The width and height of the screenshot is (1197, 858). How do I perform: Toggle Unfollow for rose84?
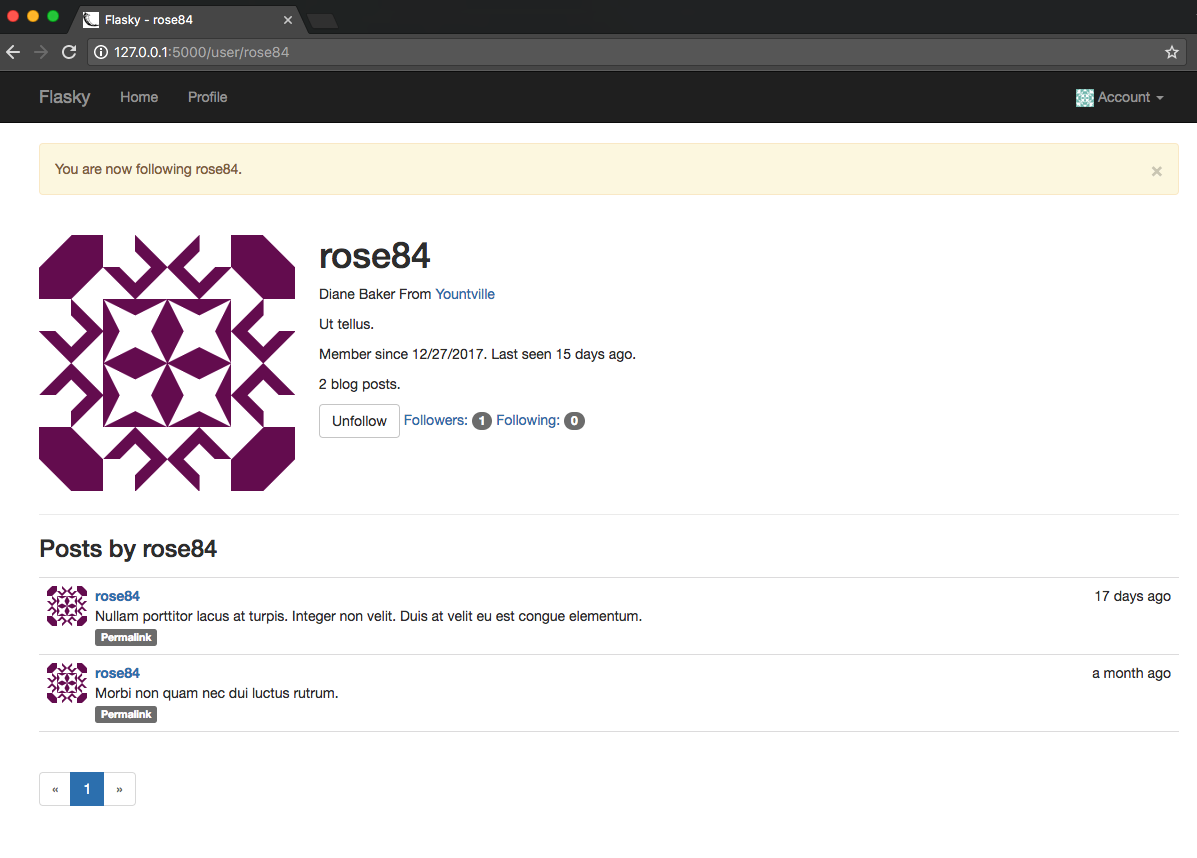coord(359,421)
